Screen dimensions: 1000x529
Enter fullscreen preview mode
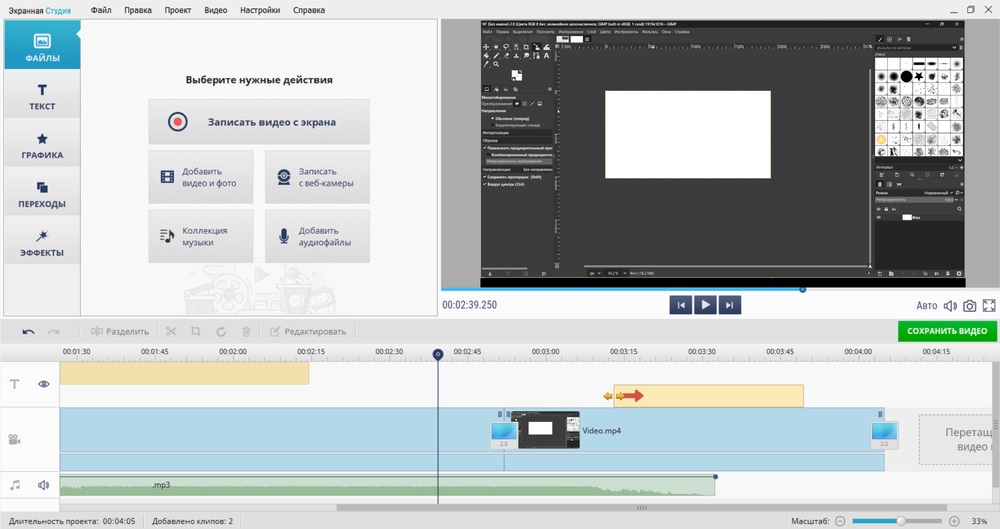[989, 306]
